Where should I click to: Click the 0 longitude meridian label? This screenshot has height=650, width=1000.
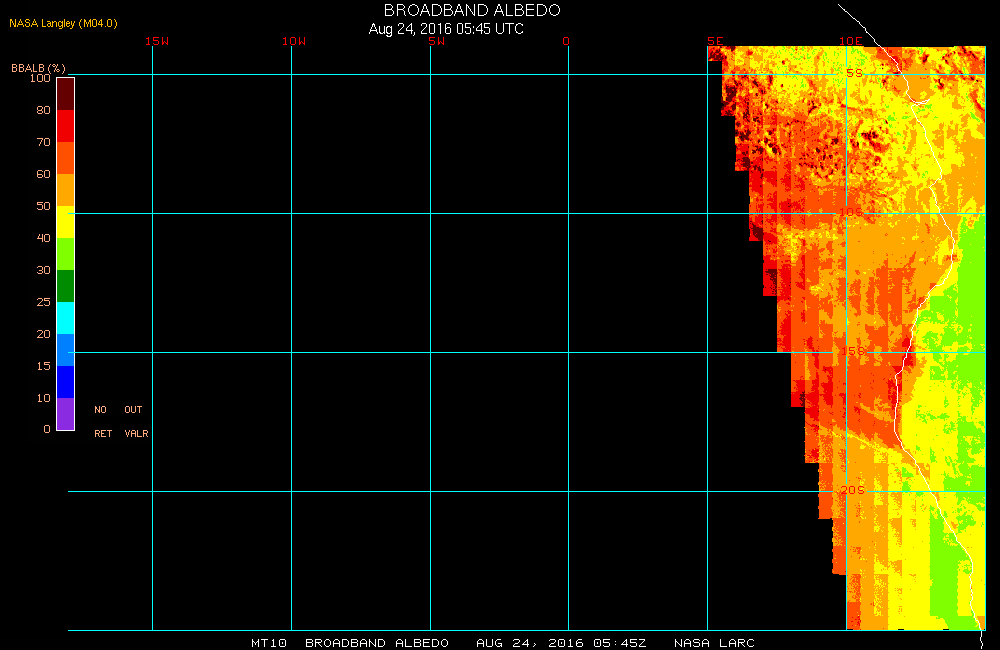tap(566, 41)
